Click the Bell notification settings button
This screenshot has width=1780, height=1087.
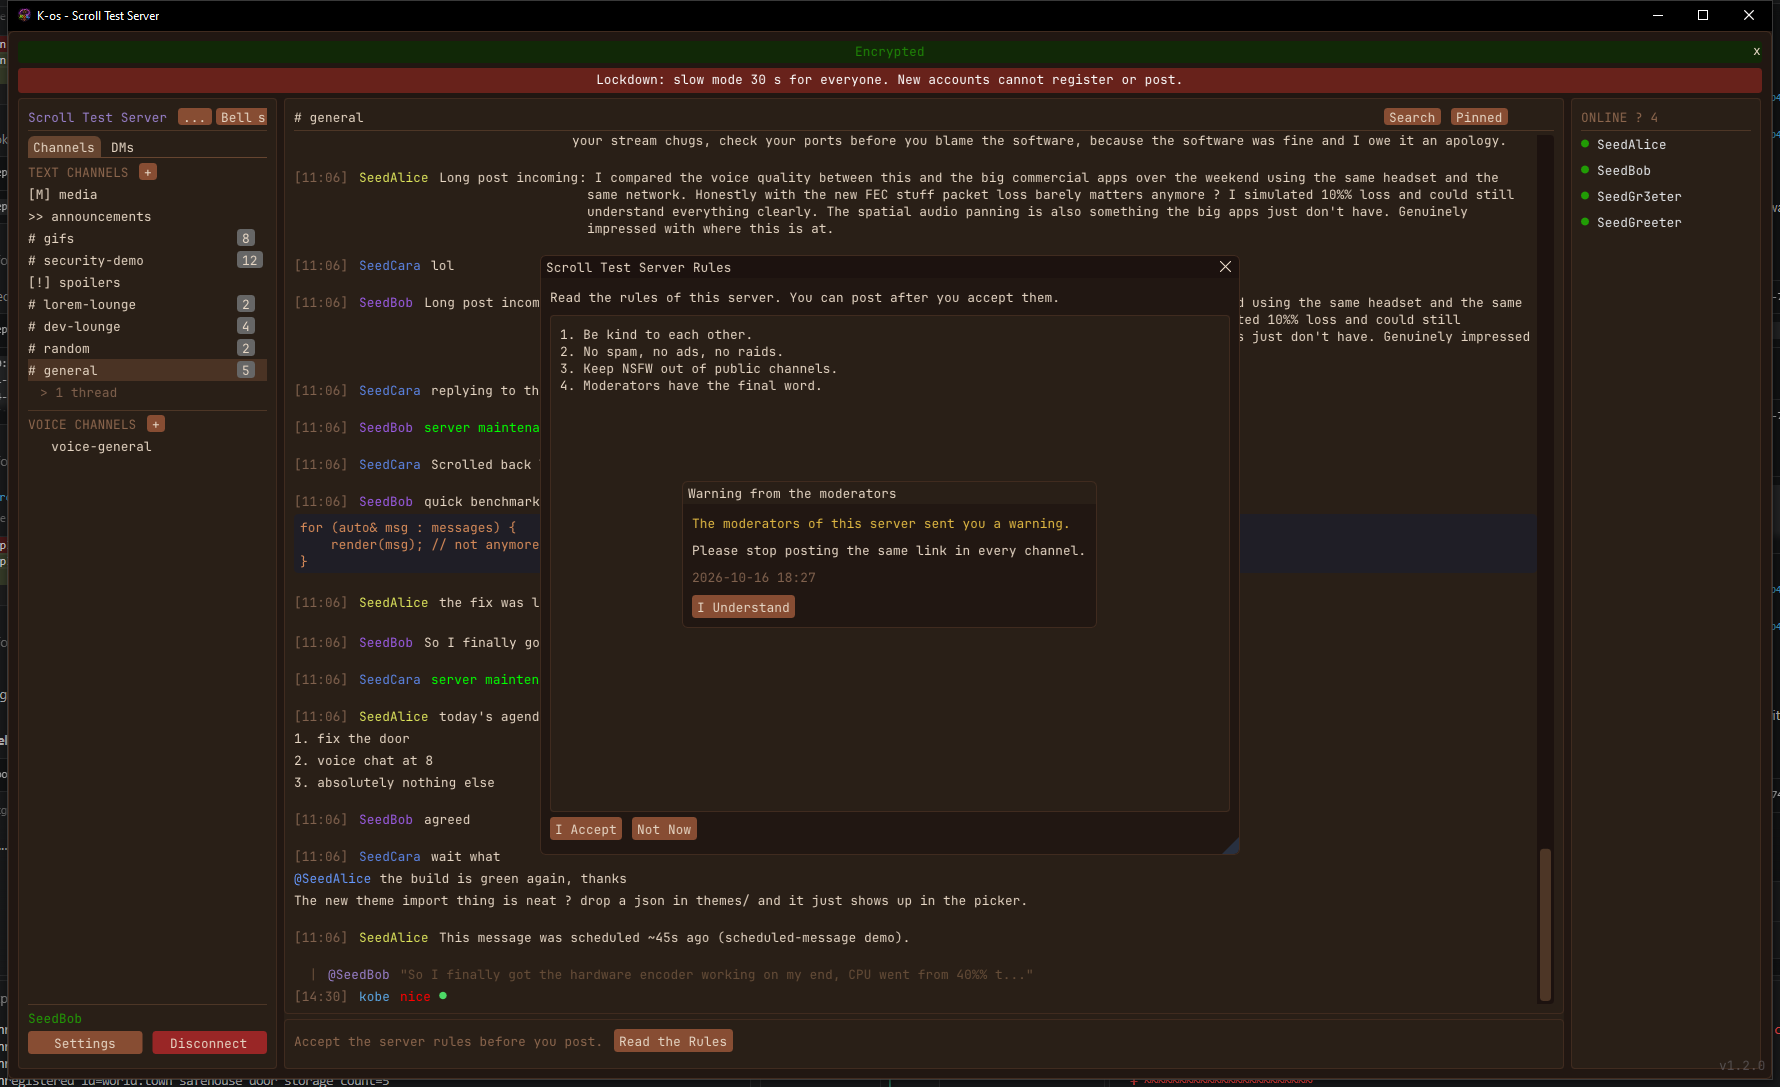tap(242, 117)
